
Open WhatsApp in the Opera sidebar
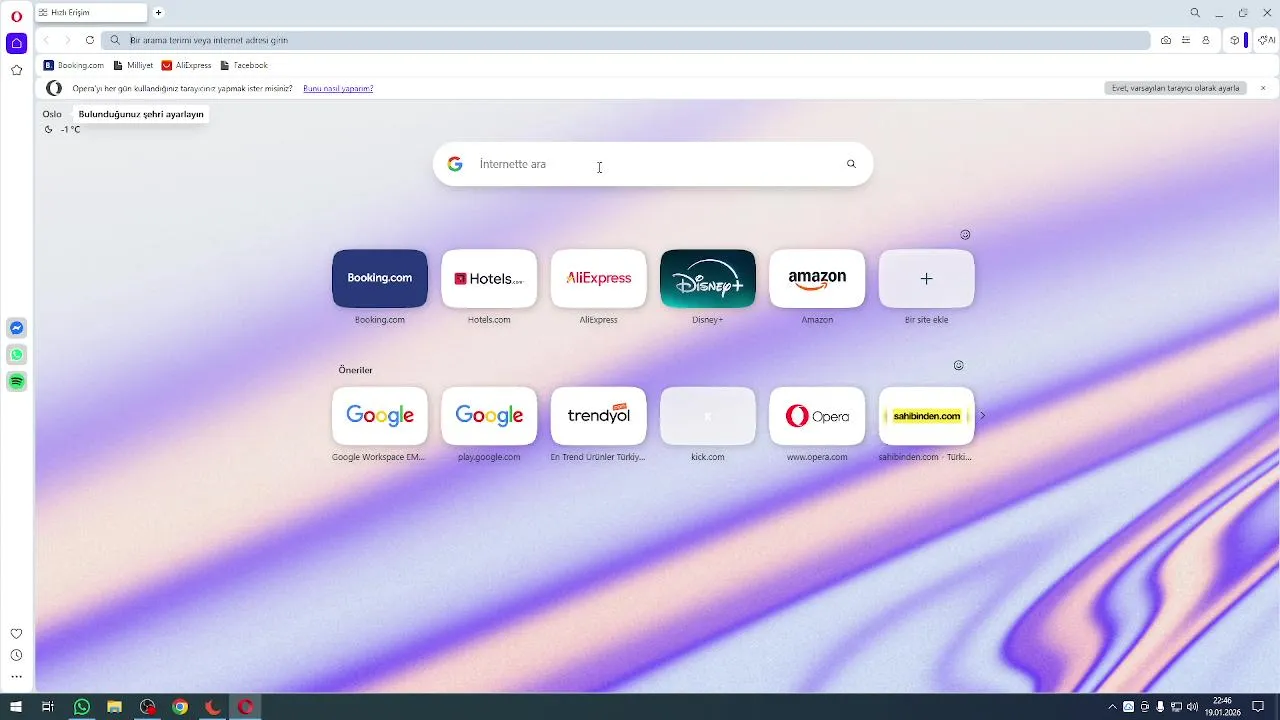pos(16,355)
